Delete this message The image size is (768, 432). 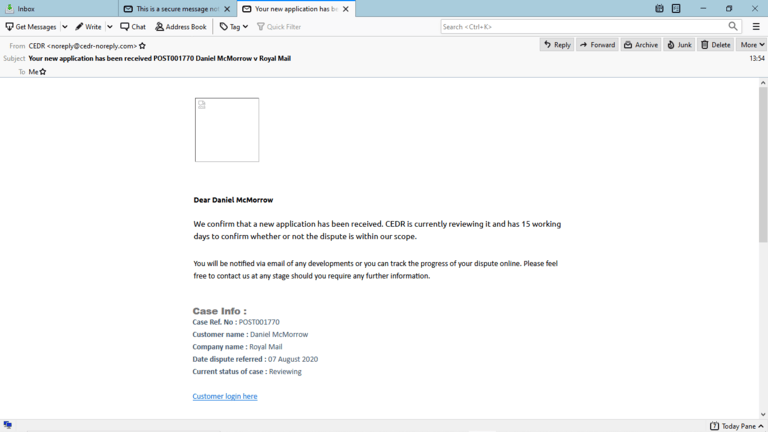point(716,45)
